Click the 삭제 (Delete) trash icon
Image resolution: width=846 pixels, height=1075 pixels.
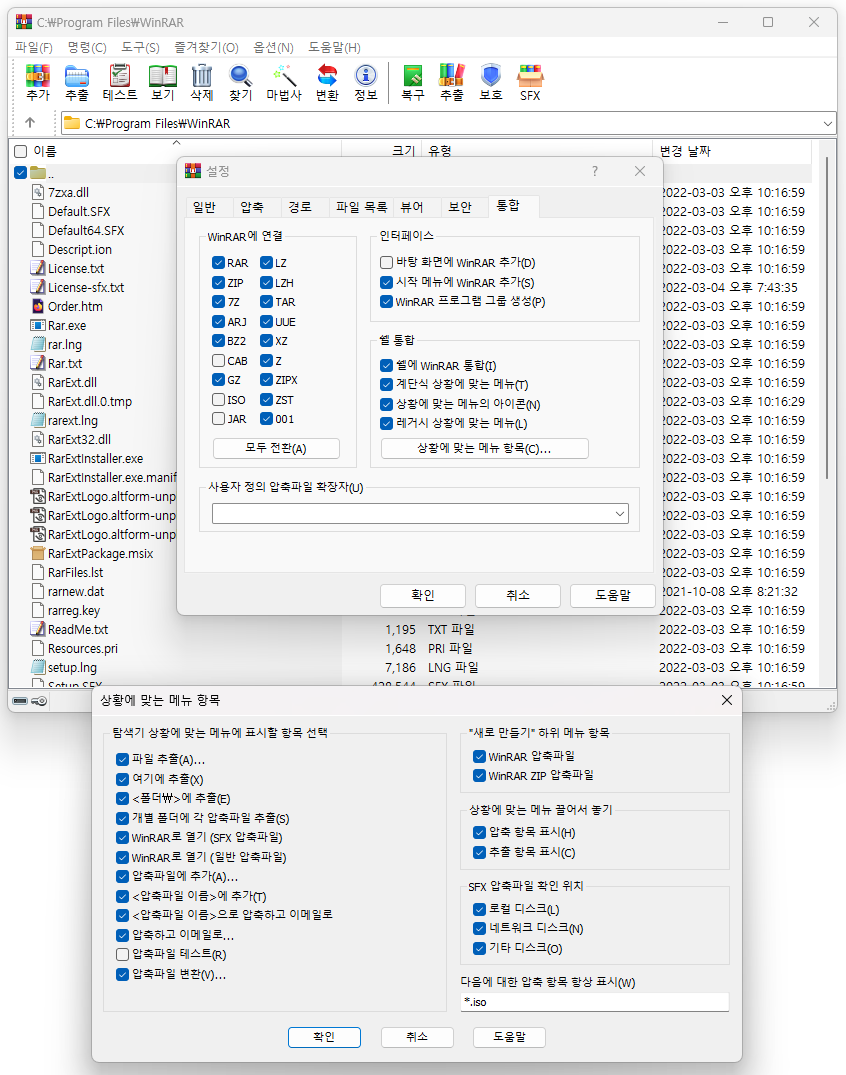coord(202,82)
